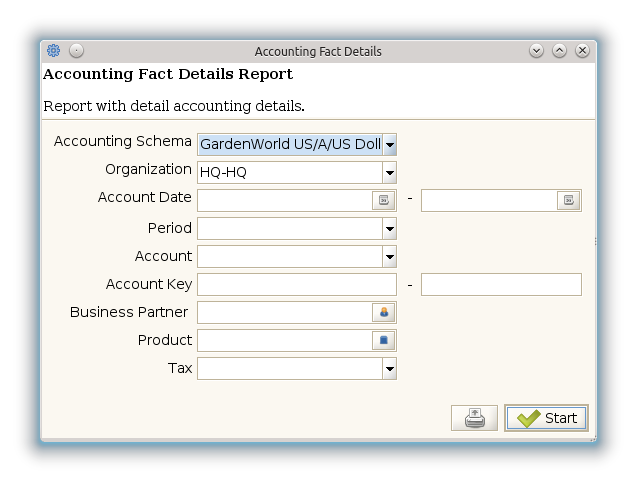Open the window menu gear icon

54,51
